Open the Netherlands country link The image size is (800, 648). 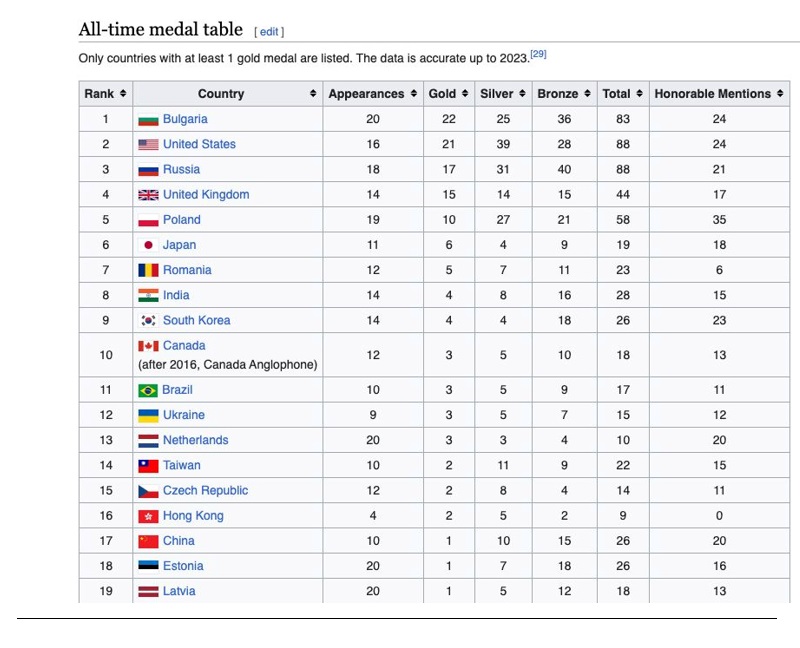coord(195,440)
